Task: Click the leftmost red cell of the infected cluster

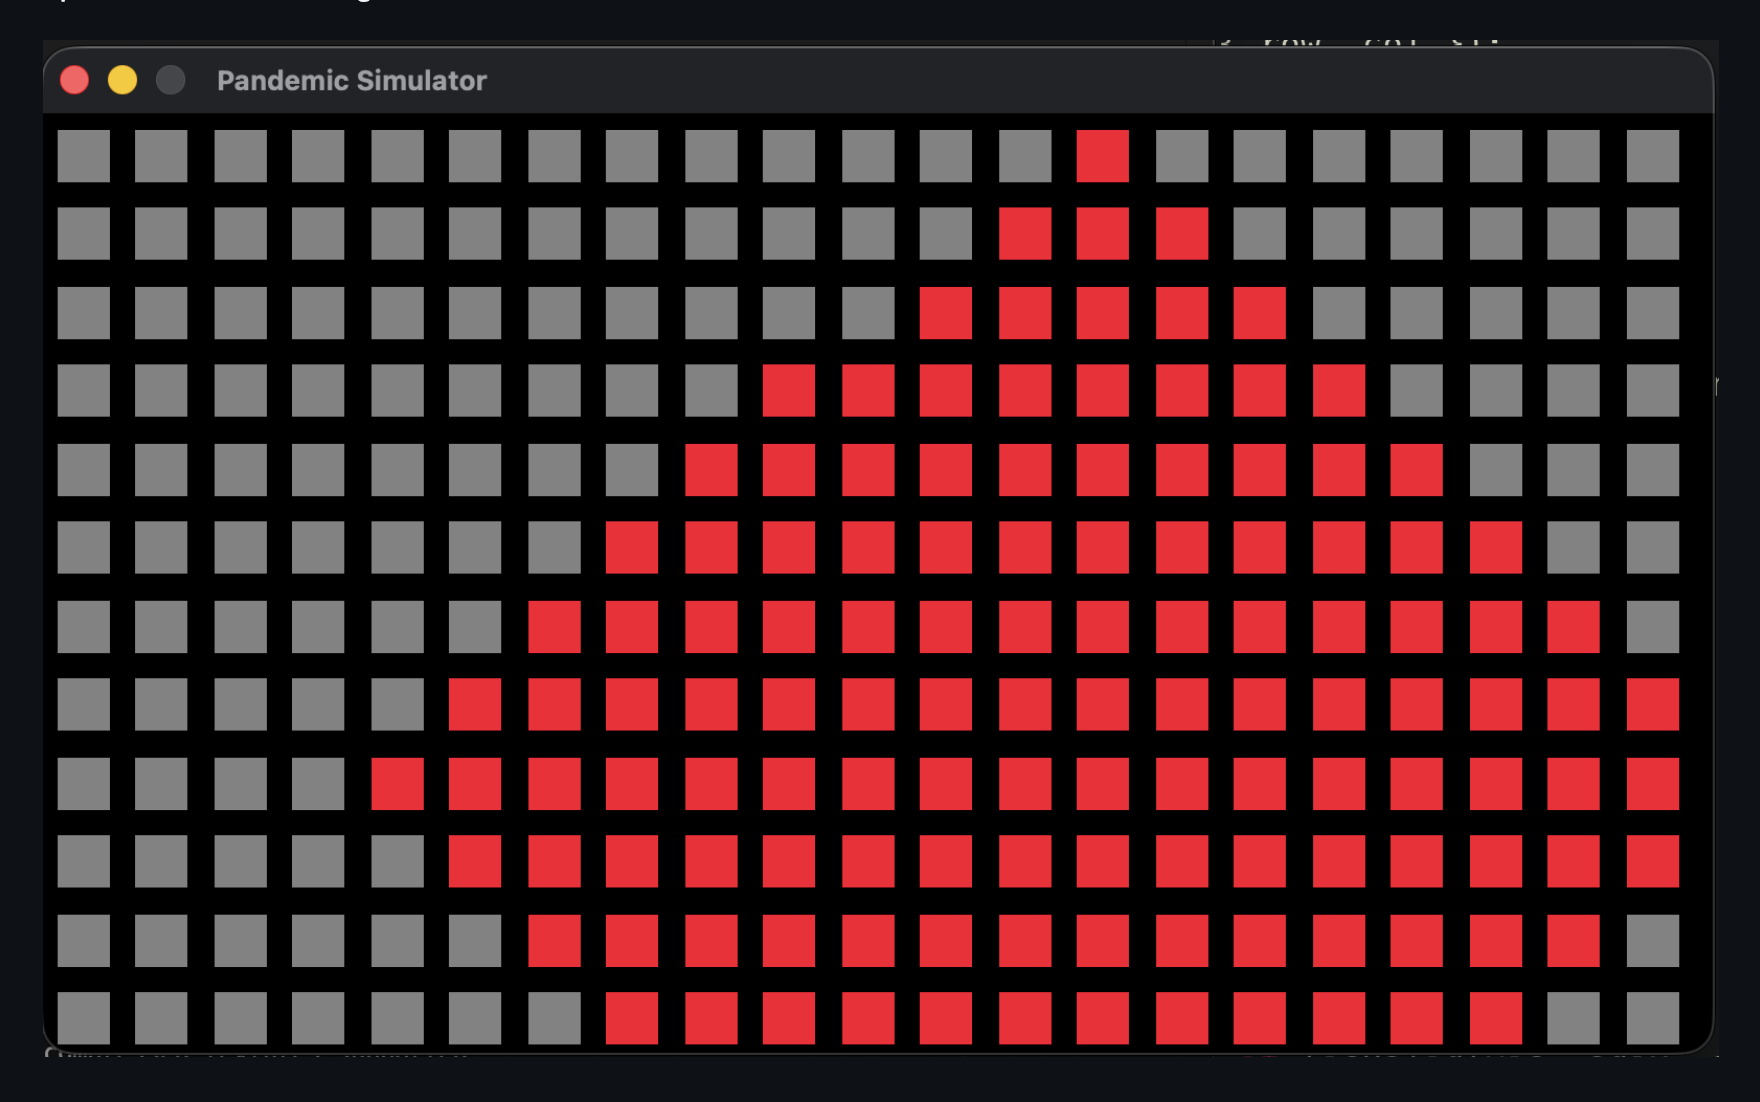Action: tap(397, 783)
